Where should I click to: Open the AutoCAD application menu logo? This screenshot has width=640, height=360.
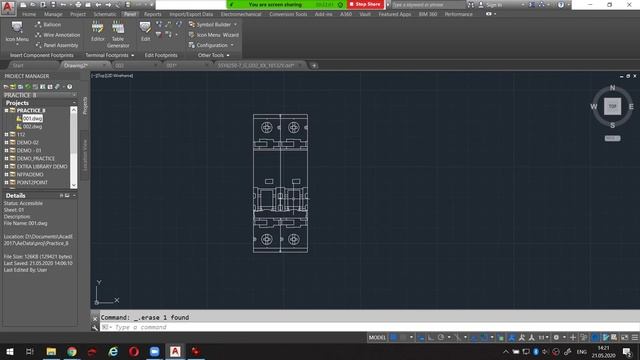point(8,8)
